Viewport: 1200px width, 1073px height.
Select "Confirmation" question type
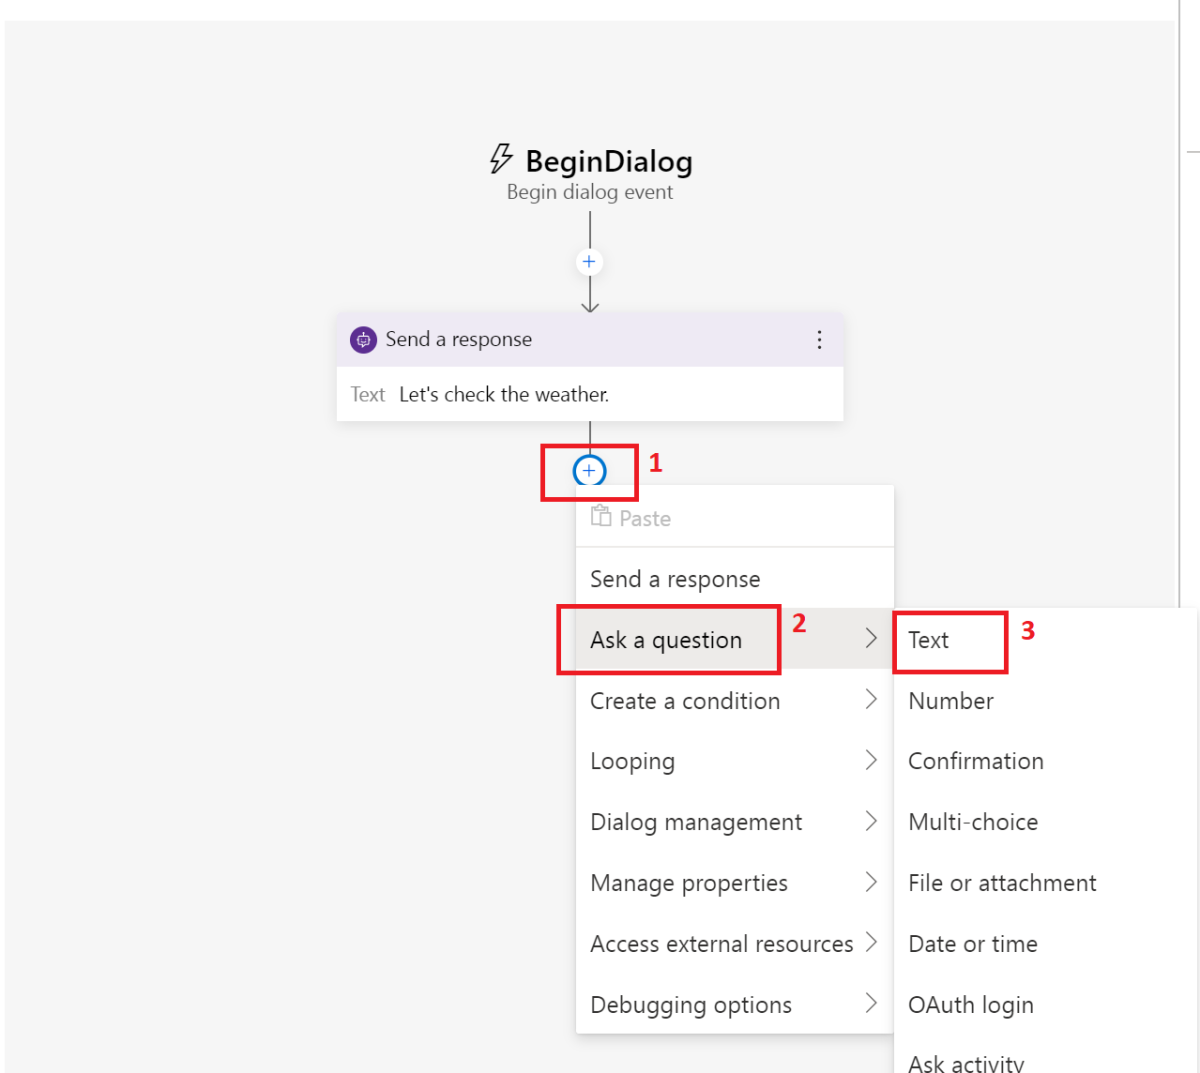(975, 761)
